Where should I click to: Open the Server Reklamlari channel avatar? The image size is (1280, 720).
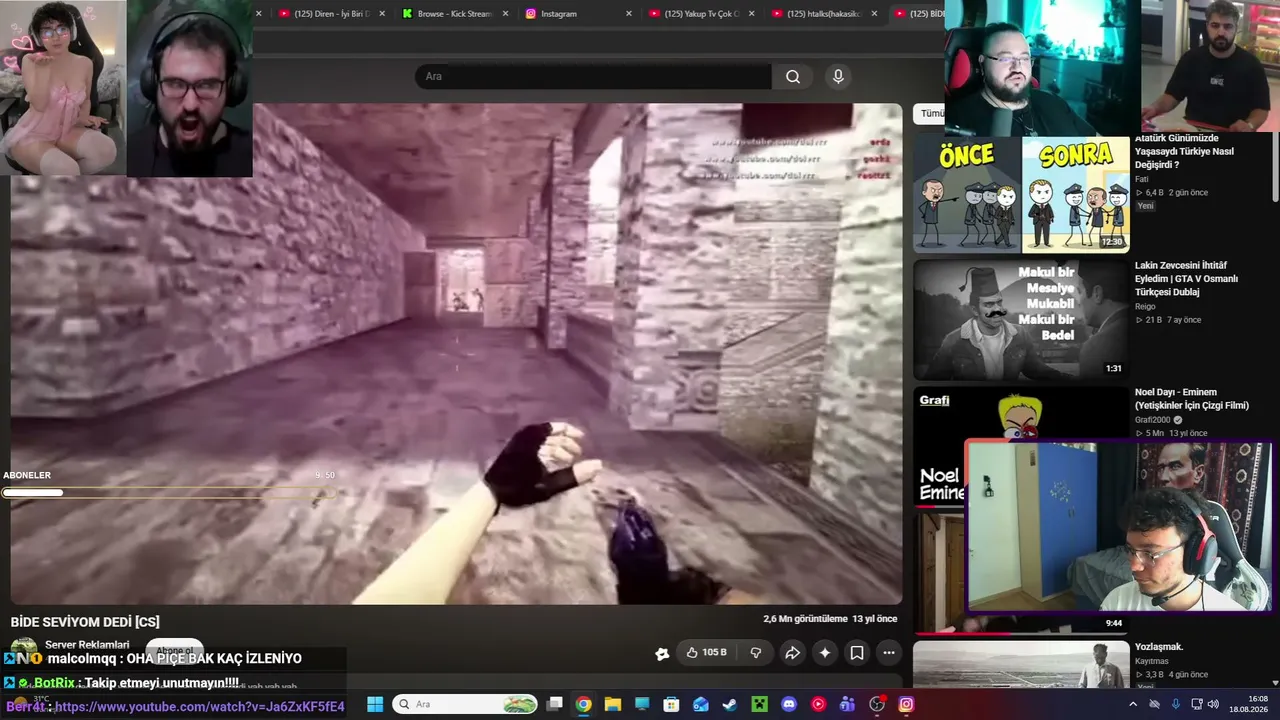coord(24,651)
